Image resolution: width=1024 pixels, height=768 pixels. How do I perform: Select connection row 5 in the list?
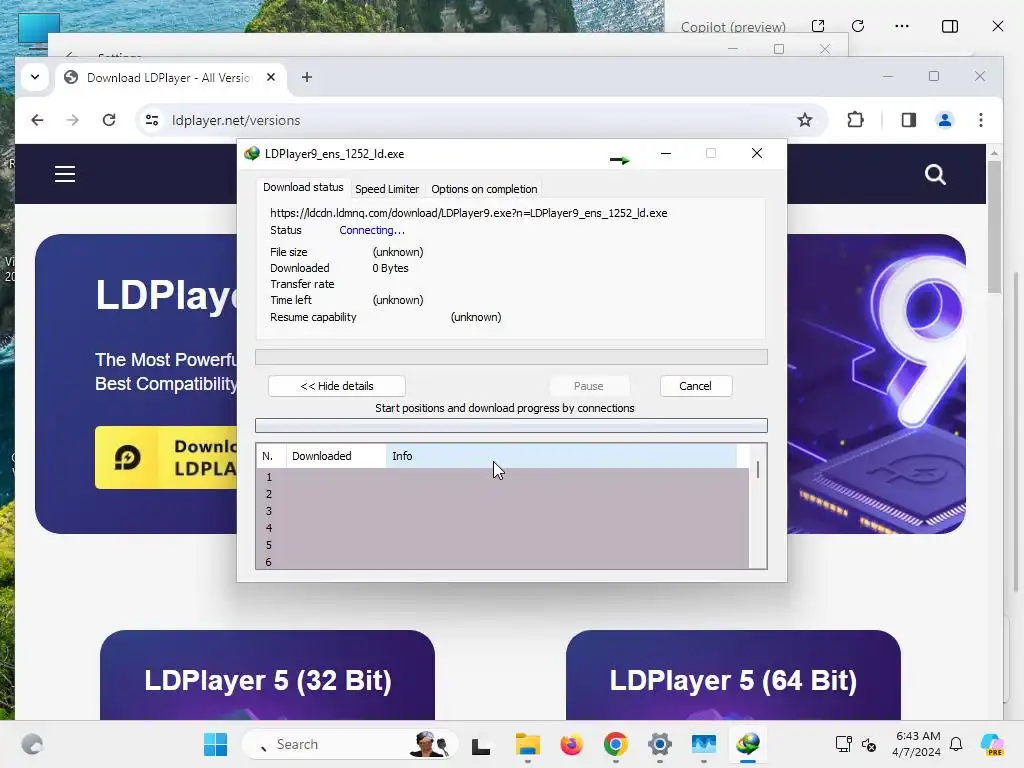click(503, 545)
